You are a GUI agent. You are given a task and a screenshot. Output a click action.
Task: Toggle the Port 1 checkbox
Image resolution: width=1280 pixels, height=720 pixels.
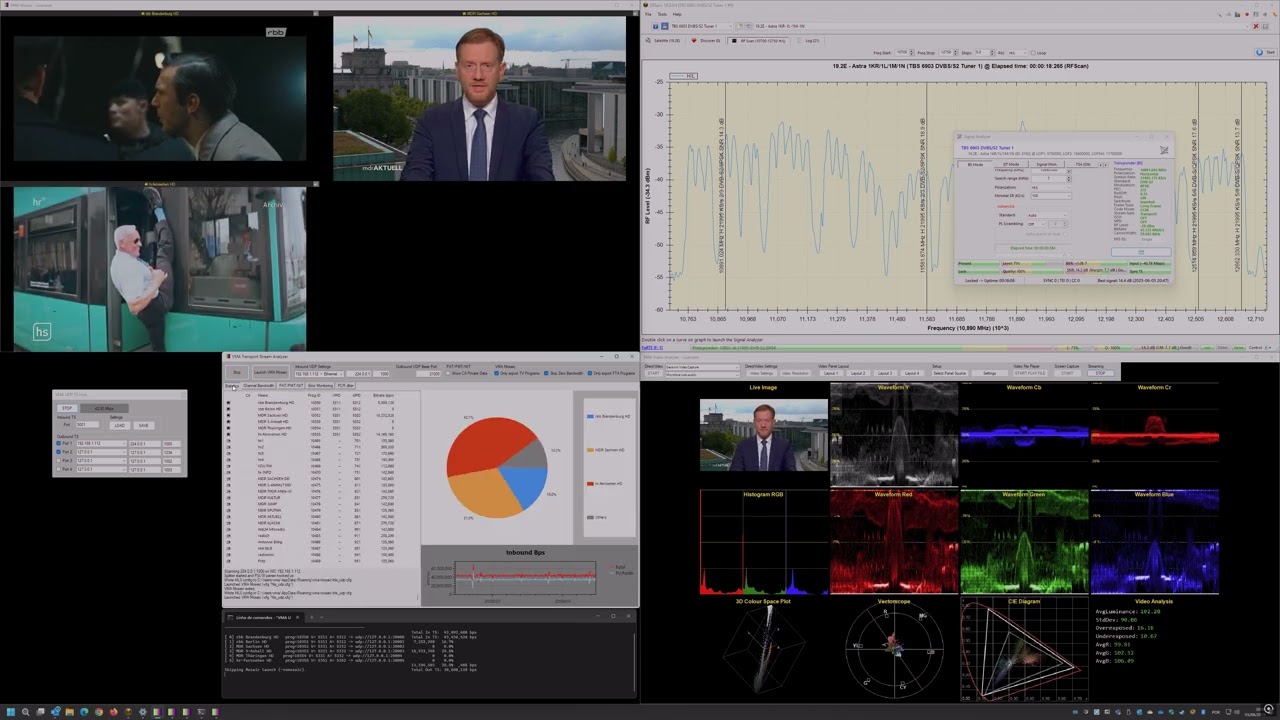click(x=58, y=443)
